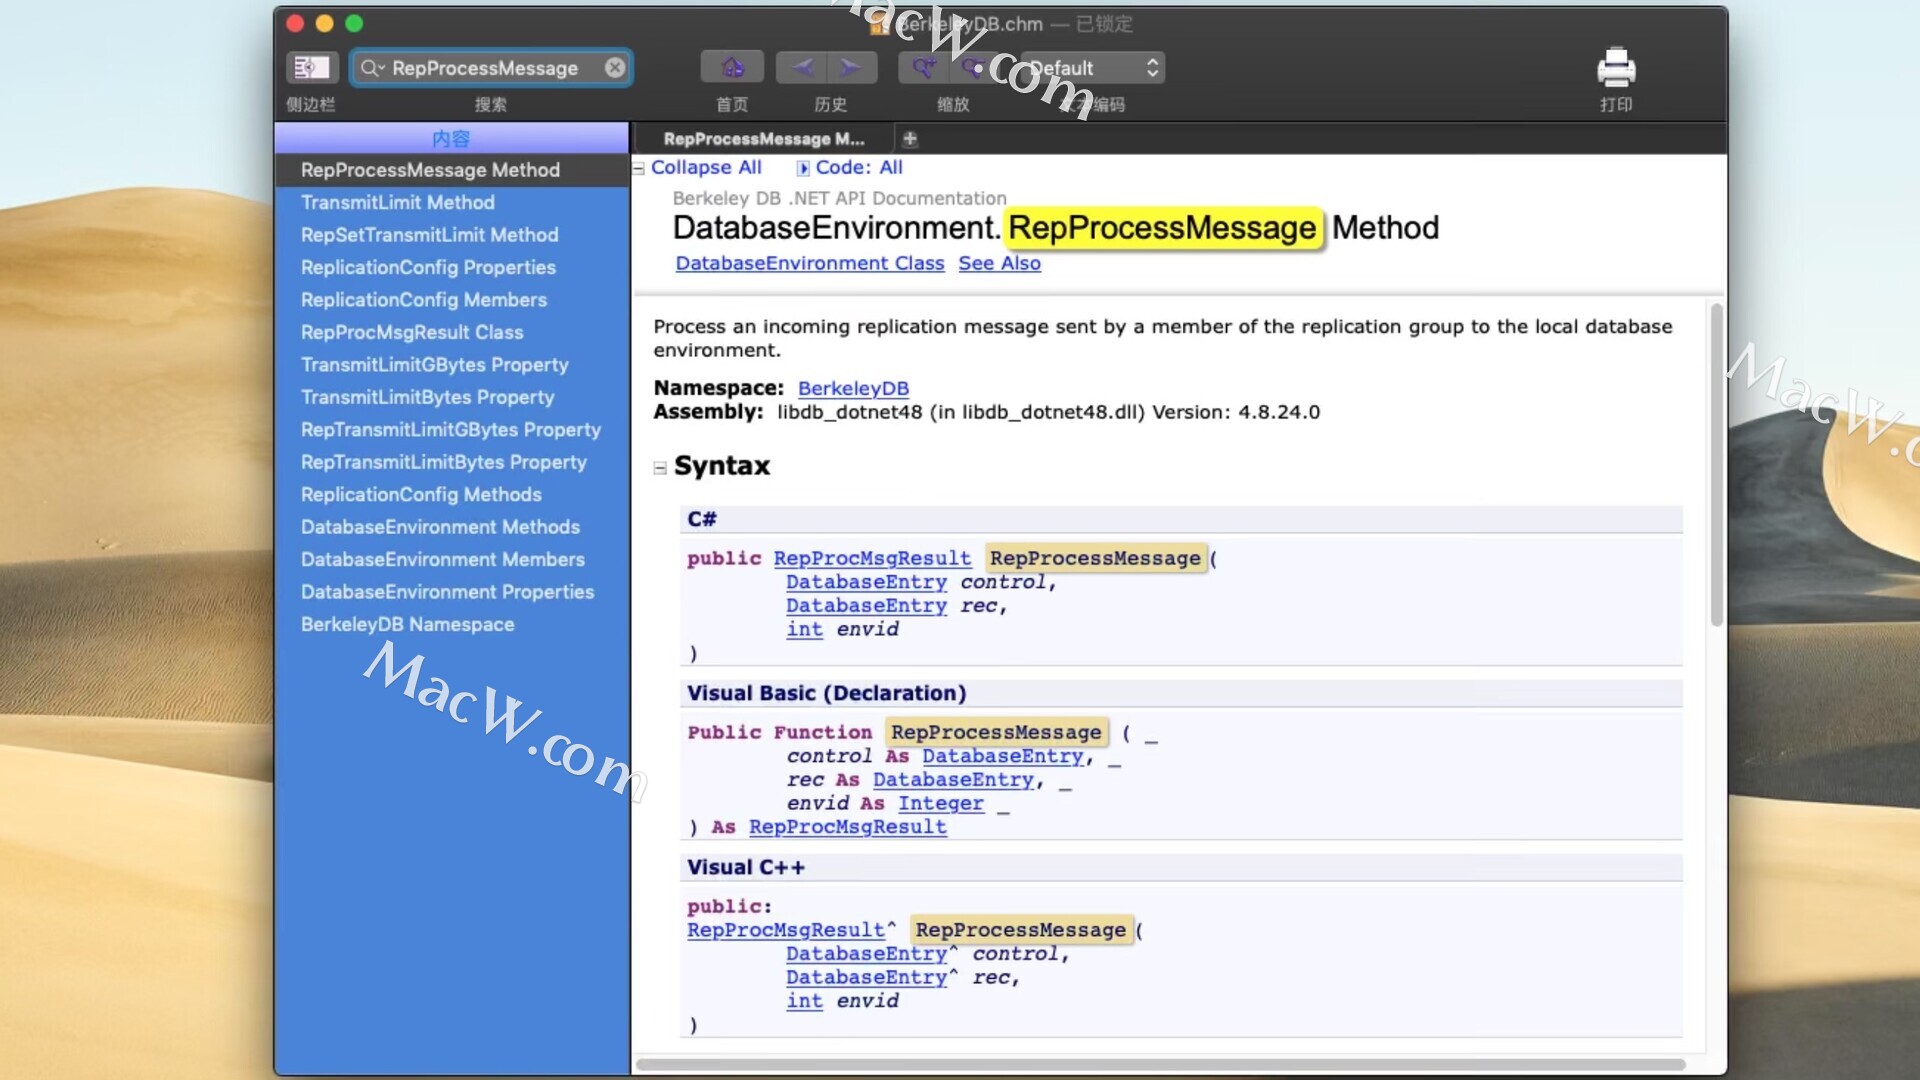Minimize the BerkeleyDB.chm window
This screenshot has height=1080, width=1920.
324,24
